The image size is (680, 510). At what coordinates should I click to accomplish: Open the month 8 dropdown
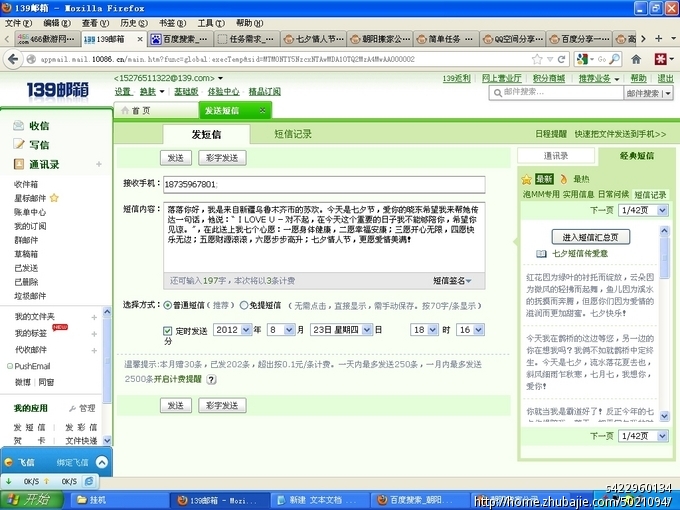coord(281,330)
